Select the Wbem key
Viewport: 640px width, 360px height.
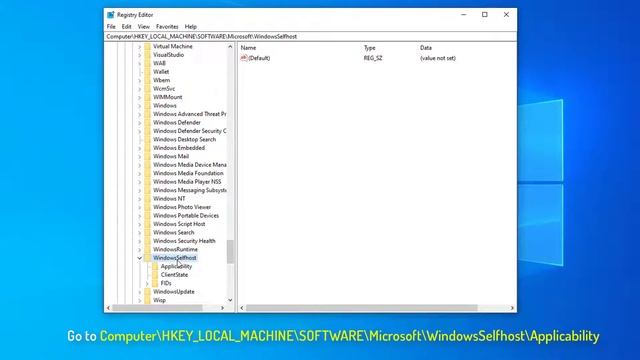point(161,80)
